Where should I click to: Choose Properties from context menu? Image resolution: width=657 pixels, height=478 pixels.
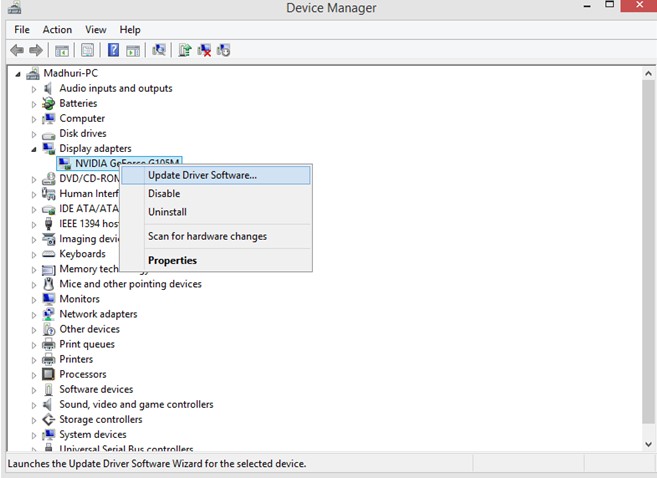click(216, 260)
